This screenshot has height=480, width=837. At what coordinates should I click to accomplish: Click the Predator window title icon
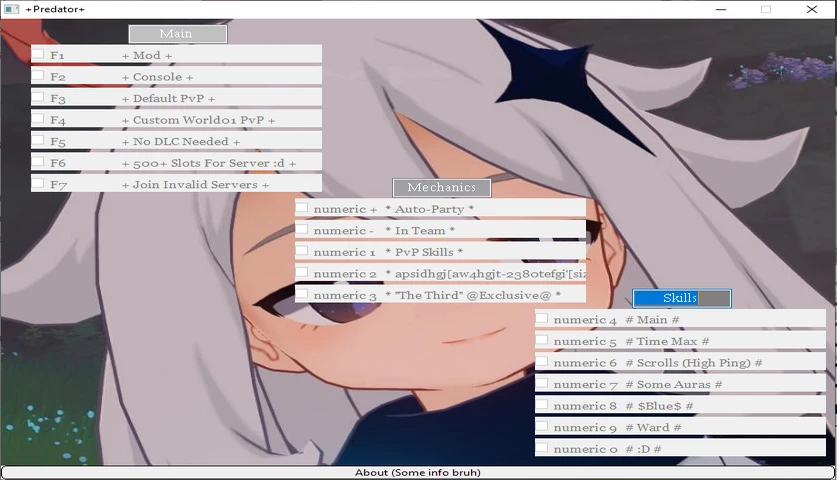11,9
